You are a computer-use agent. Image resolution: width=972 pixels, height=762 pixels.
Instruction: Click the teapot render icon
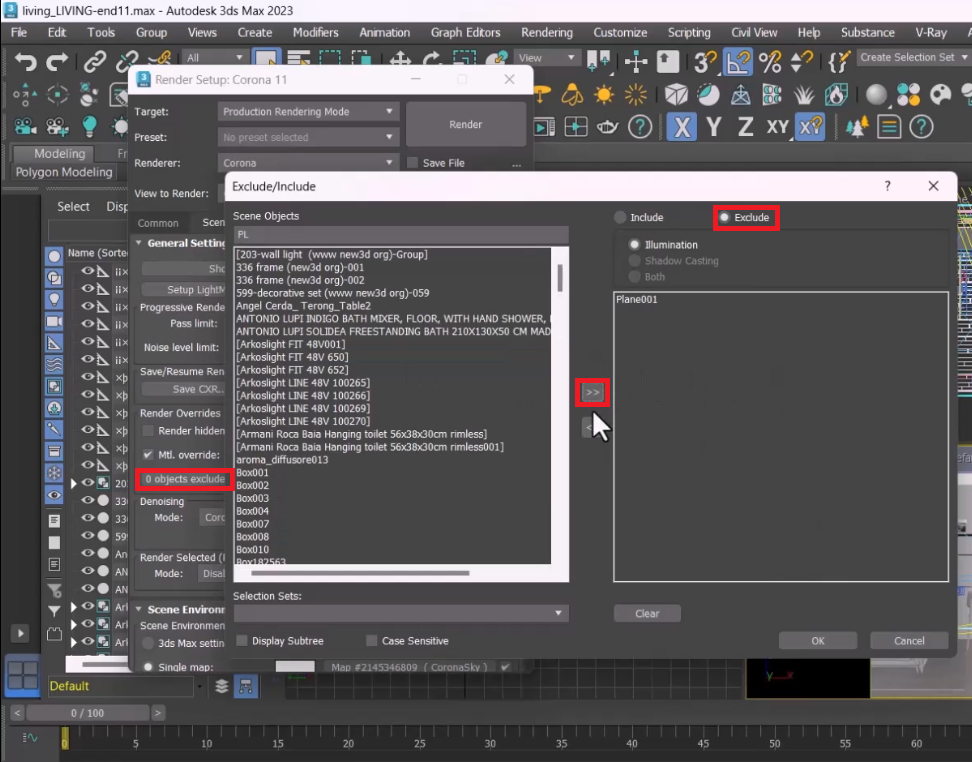click(607, 127)
